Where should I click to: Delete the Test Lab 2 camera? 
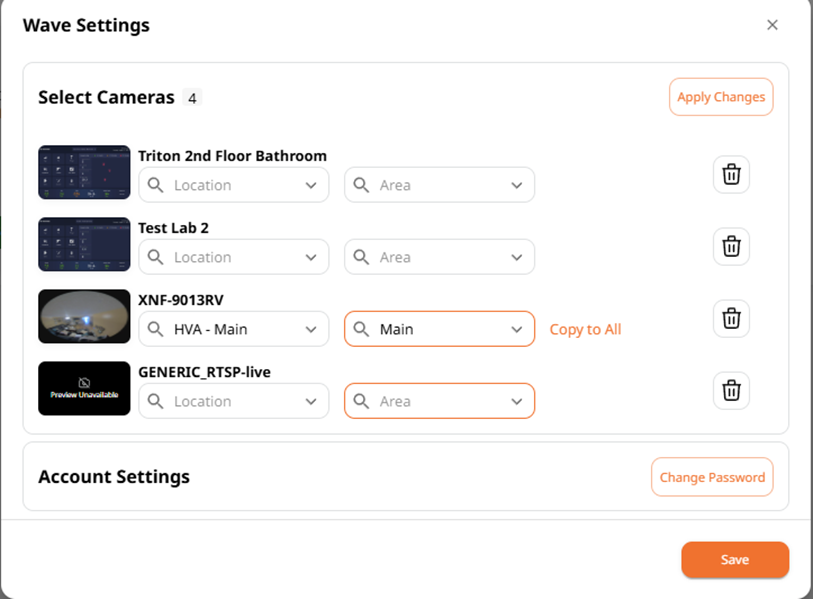tap(731, 246)
